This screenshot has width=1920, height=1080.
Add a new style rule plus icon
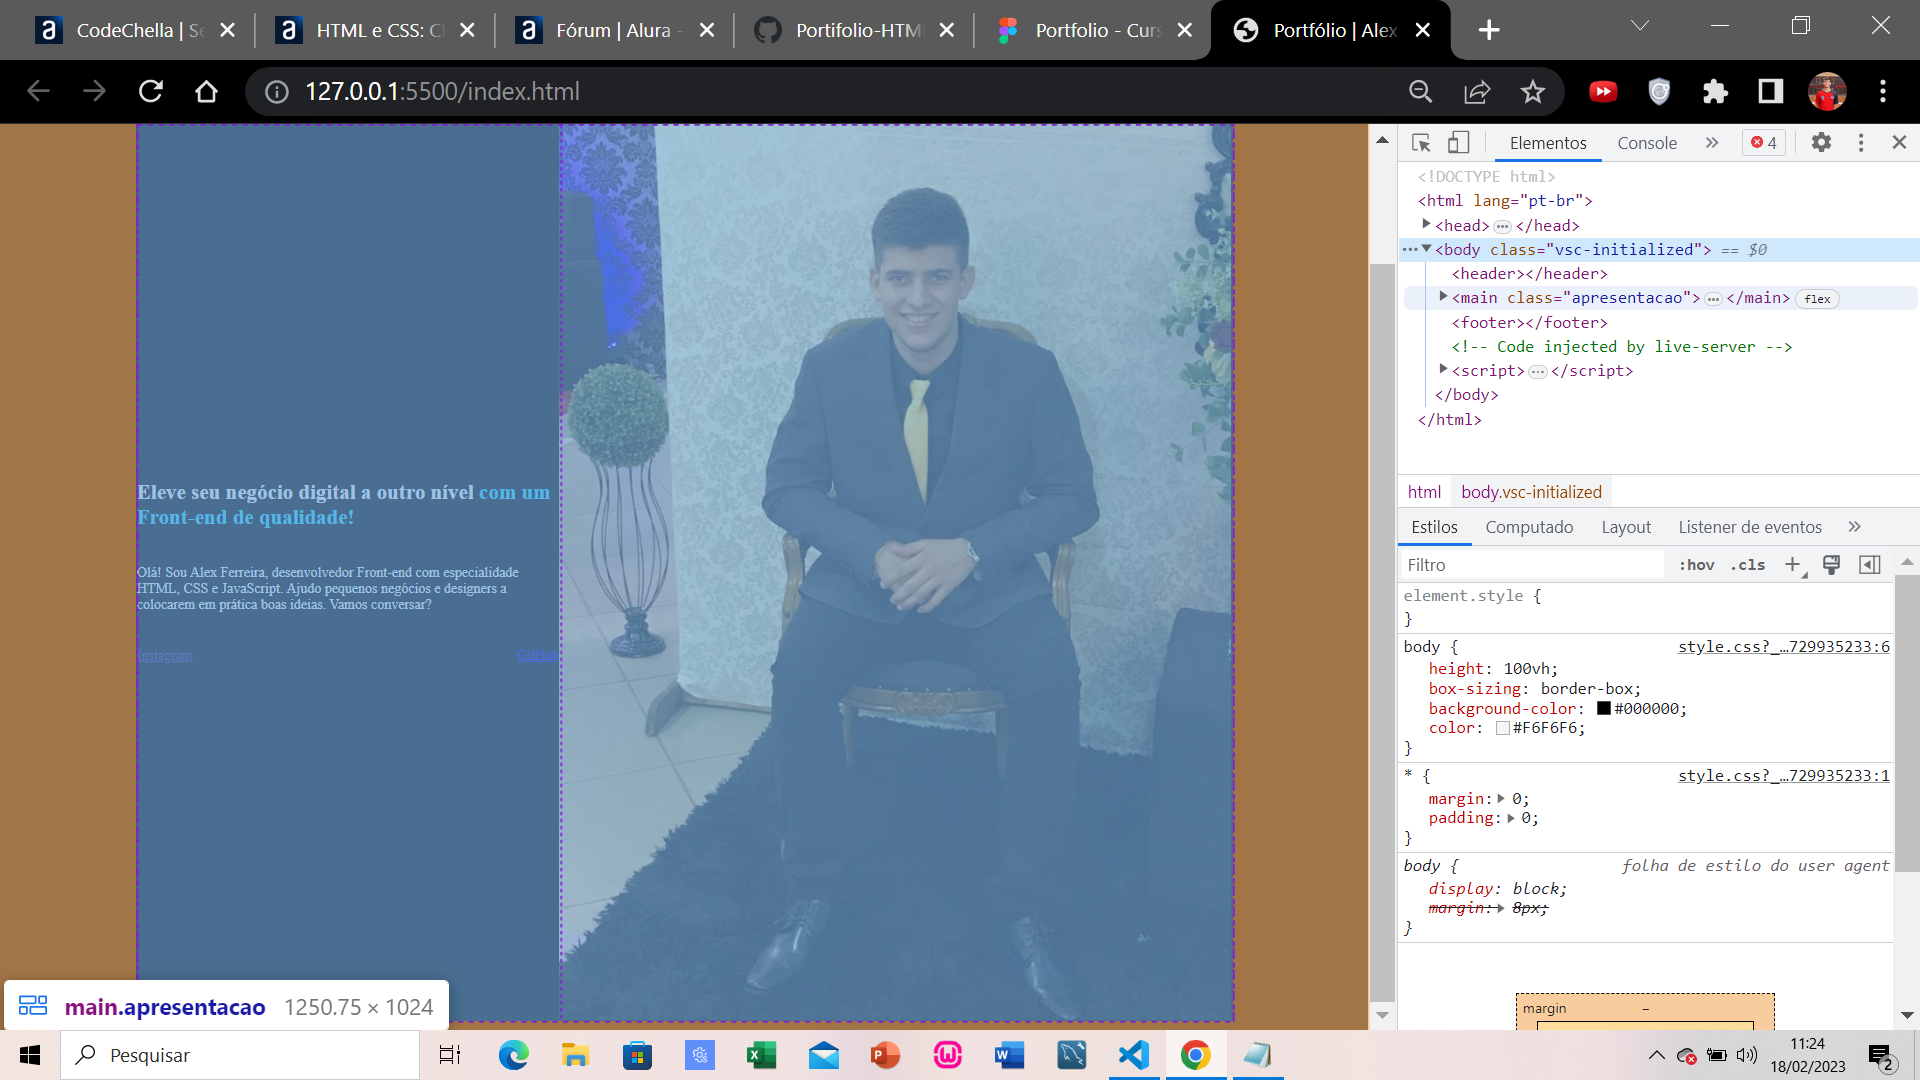(1793, 565)
